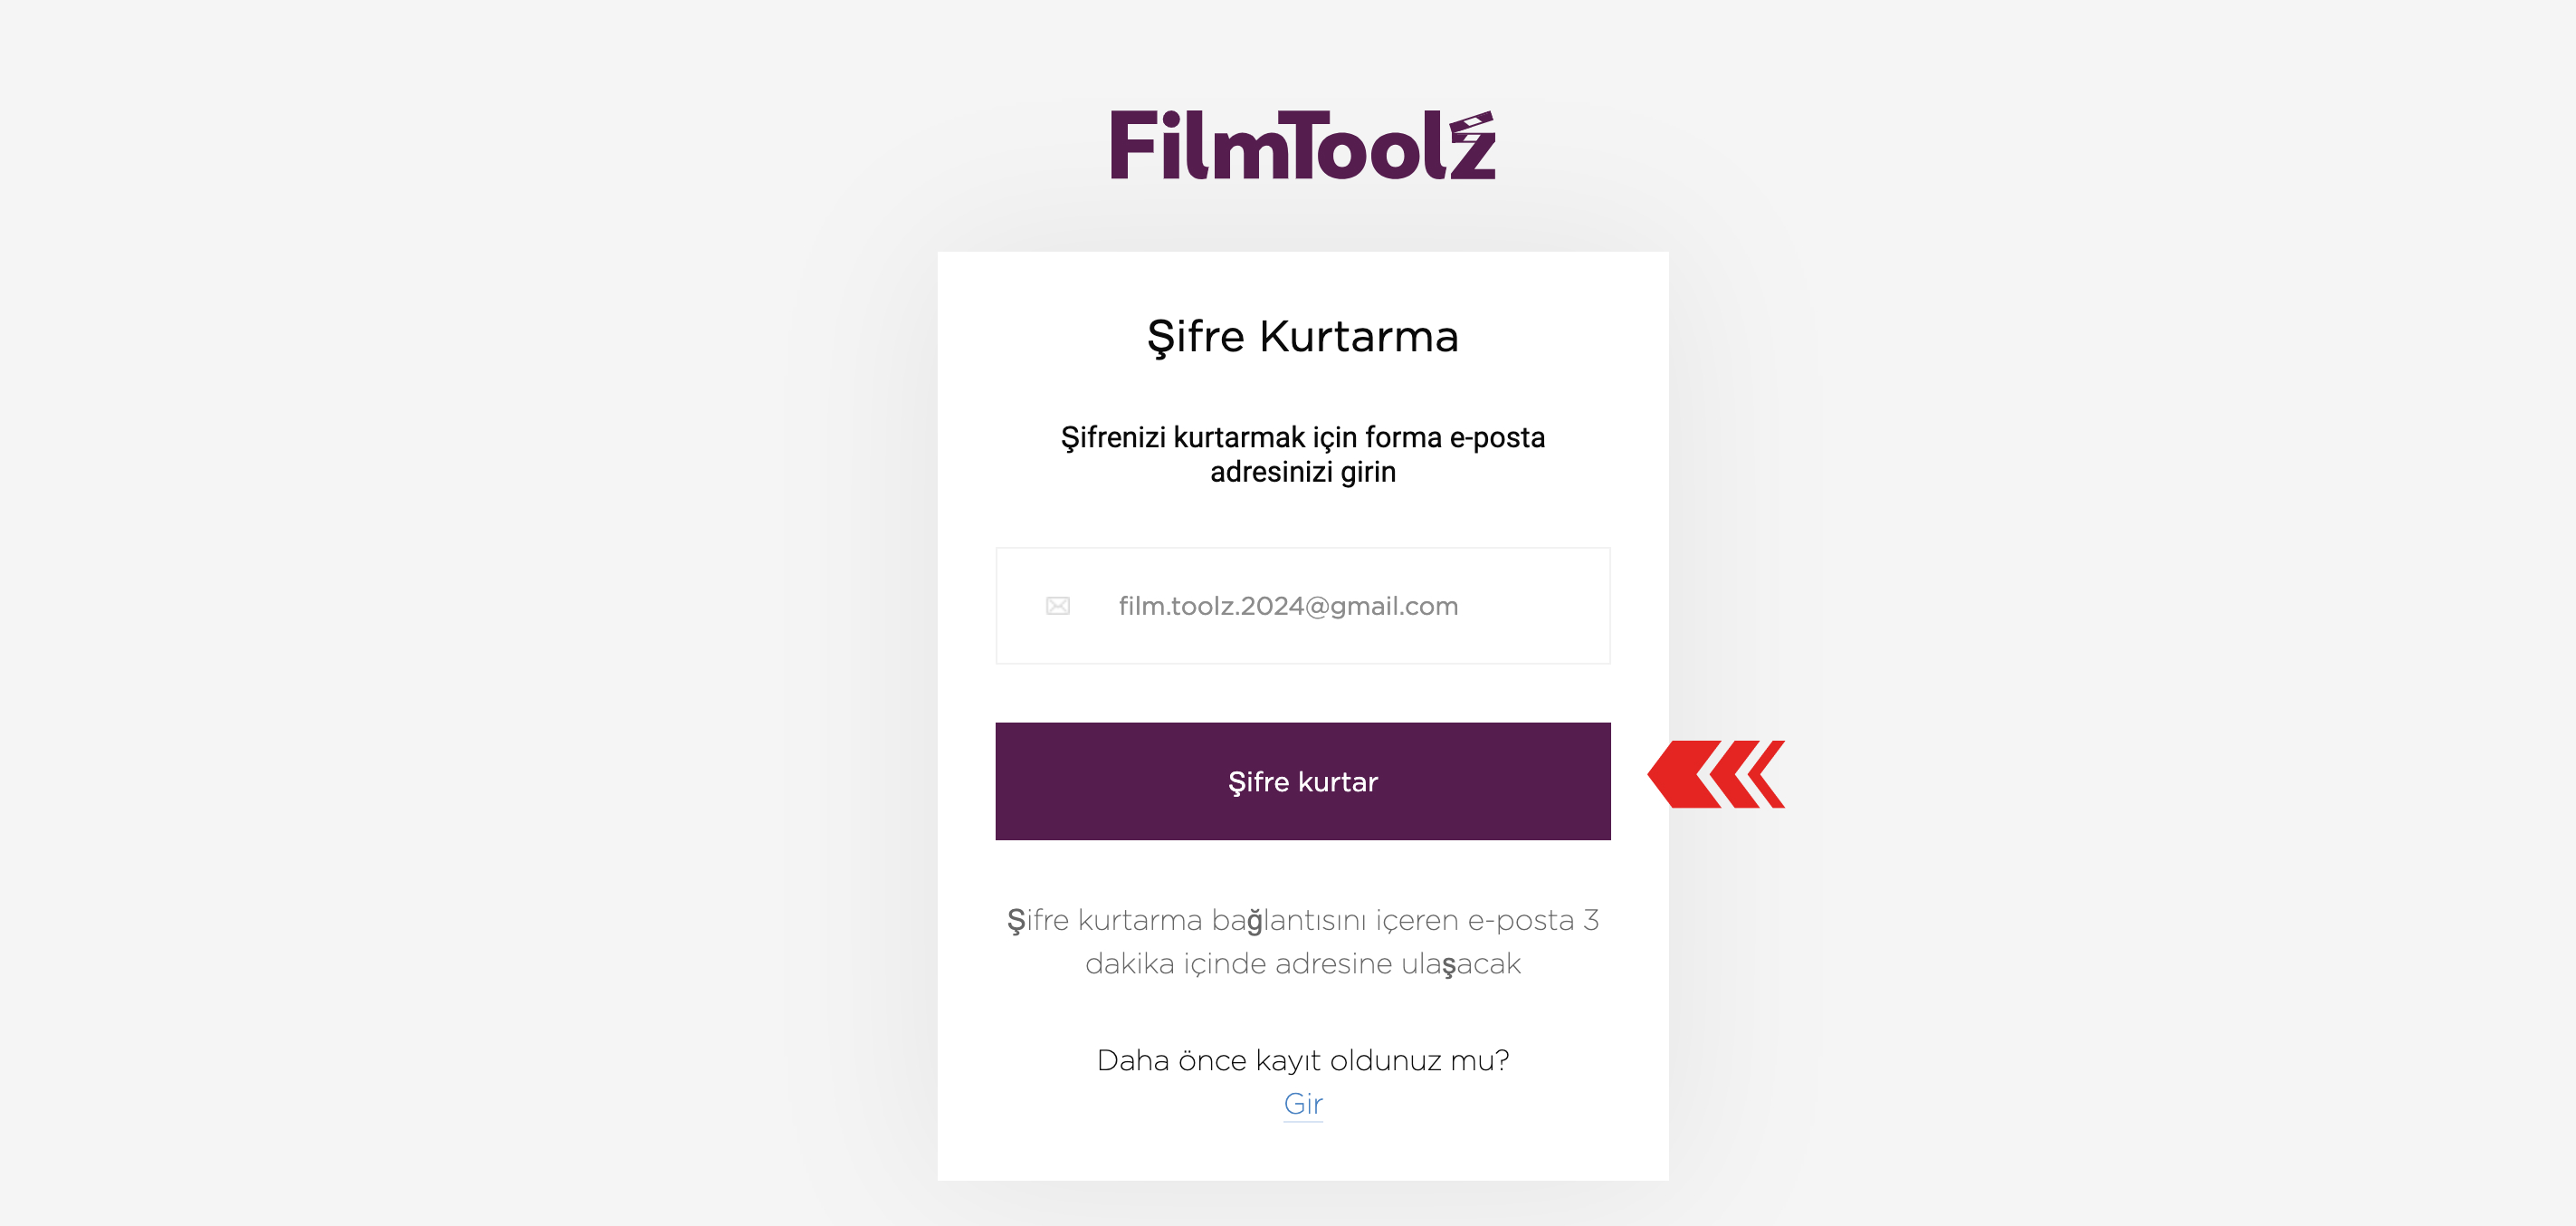Click the 'e-posta 3' text in the notice
The width and height of the screenshot is (2576, 1226).
1534,920
